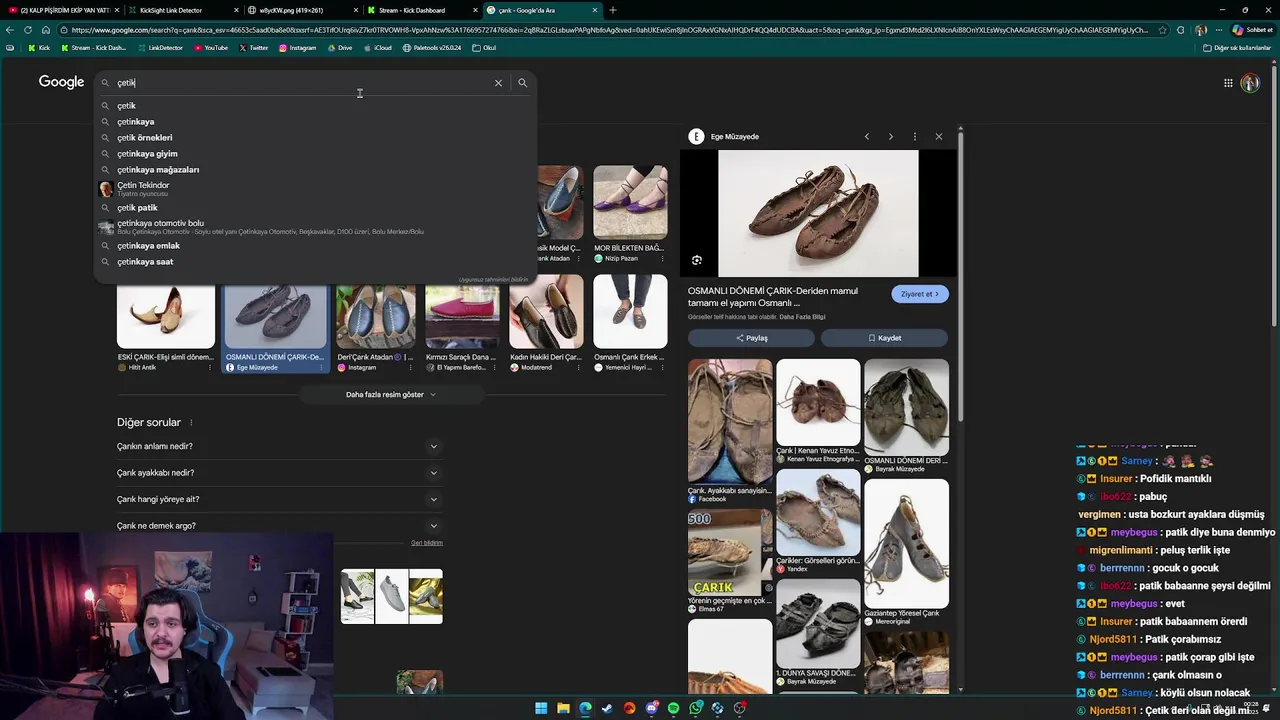Open the Twitter bookmark
This screenshot has height=720, width=1280.
253,48
